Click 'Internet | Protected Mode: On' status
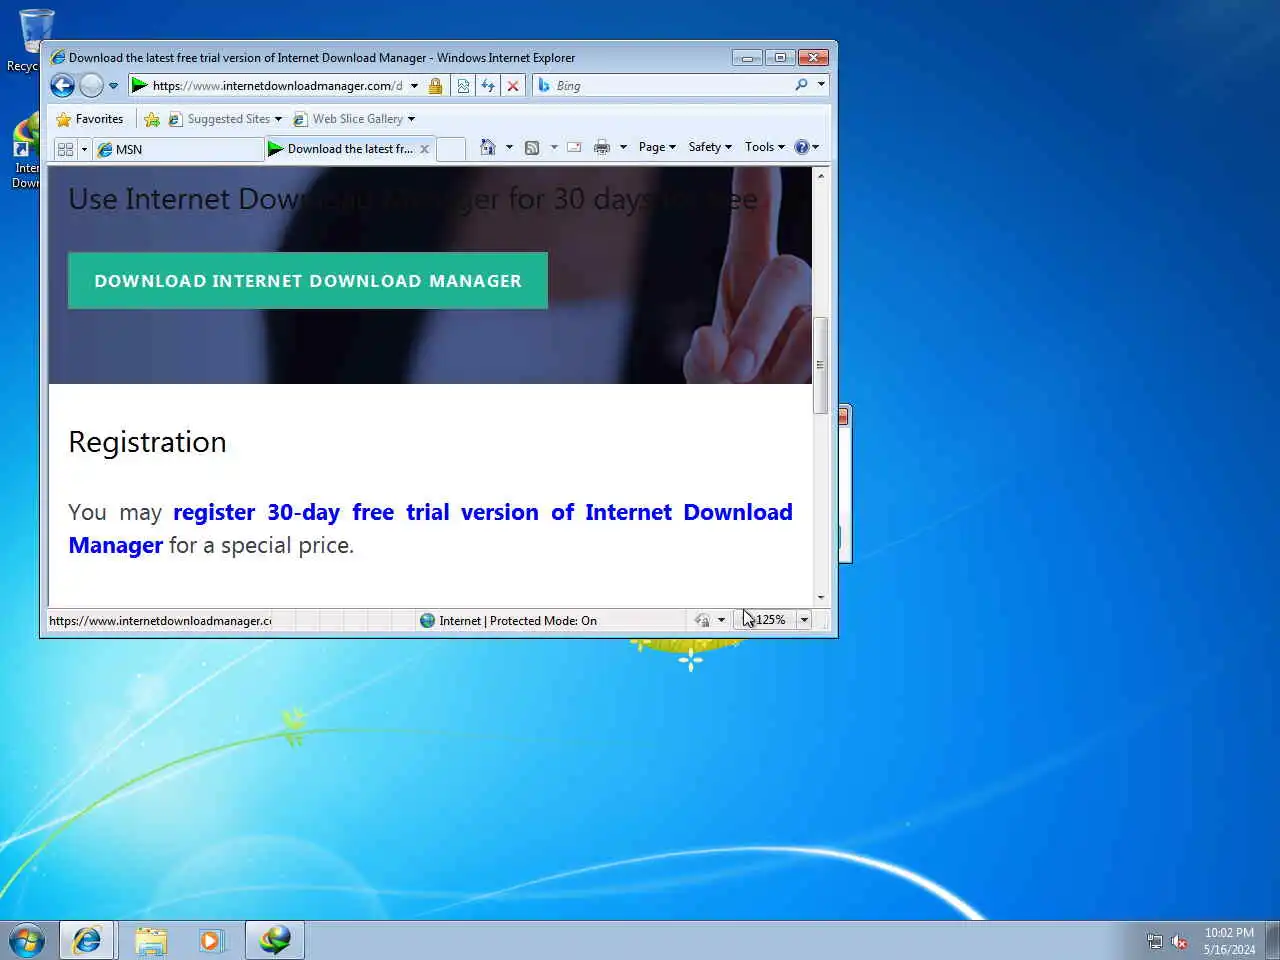Image resolution: width=1280 pixels, height=960 pixels. click(508, 620)
